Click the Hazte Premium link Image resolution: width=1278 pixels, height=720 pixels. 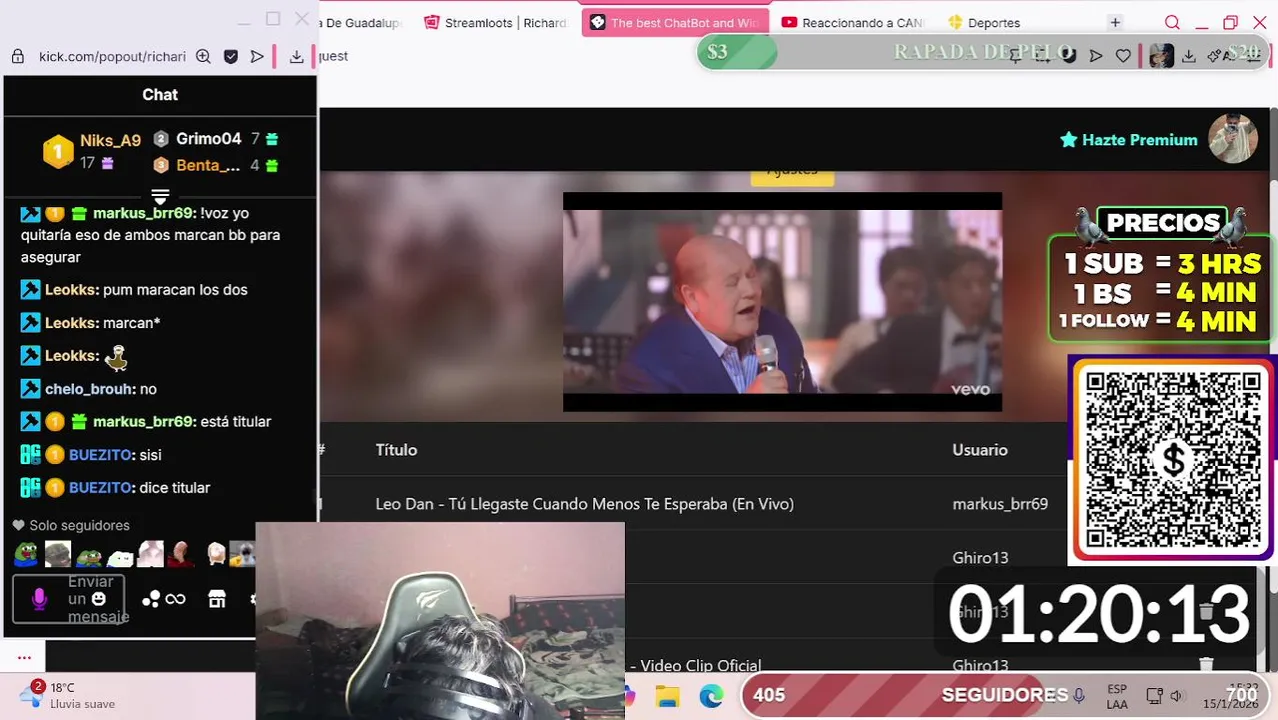[1128, 140]
